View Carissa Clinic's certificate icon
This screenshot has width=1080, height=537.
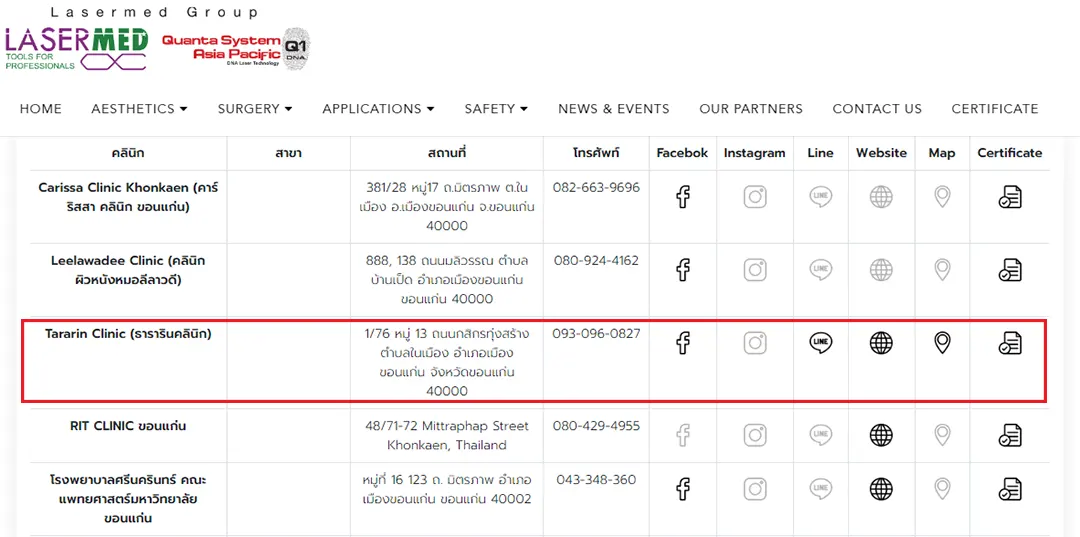[1010, 197]
